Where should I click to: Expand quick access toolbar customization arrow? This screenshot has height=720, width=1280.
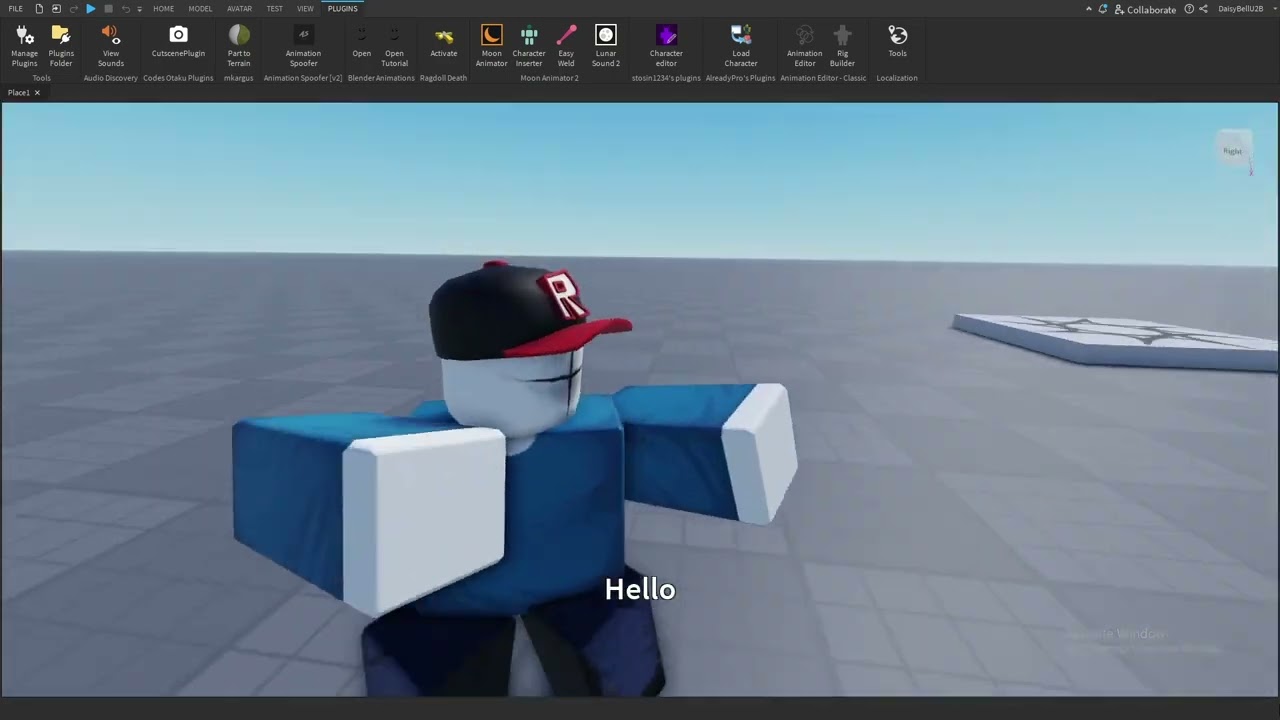point(139,9)
